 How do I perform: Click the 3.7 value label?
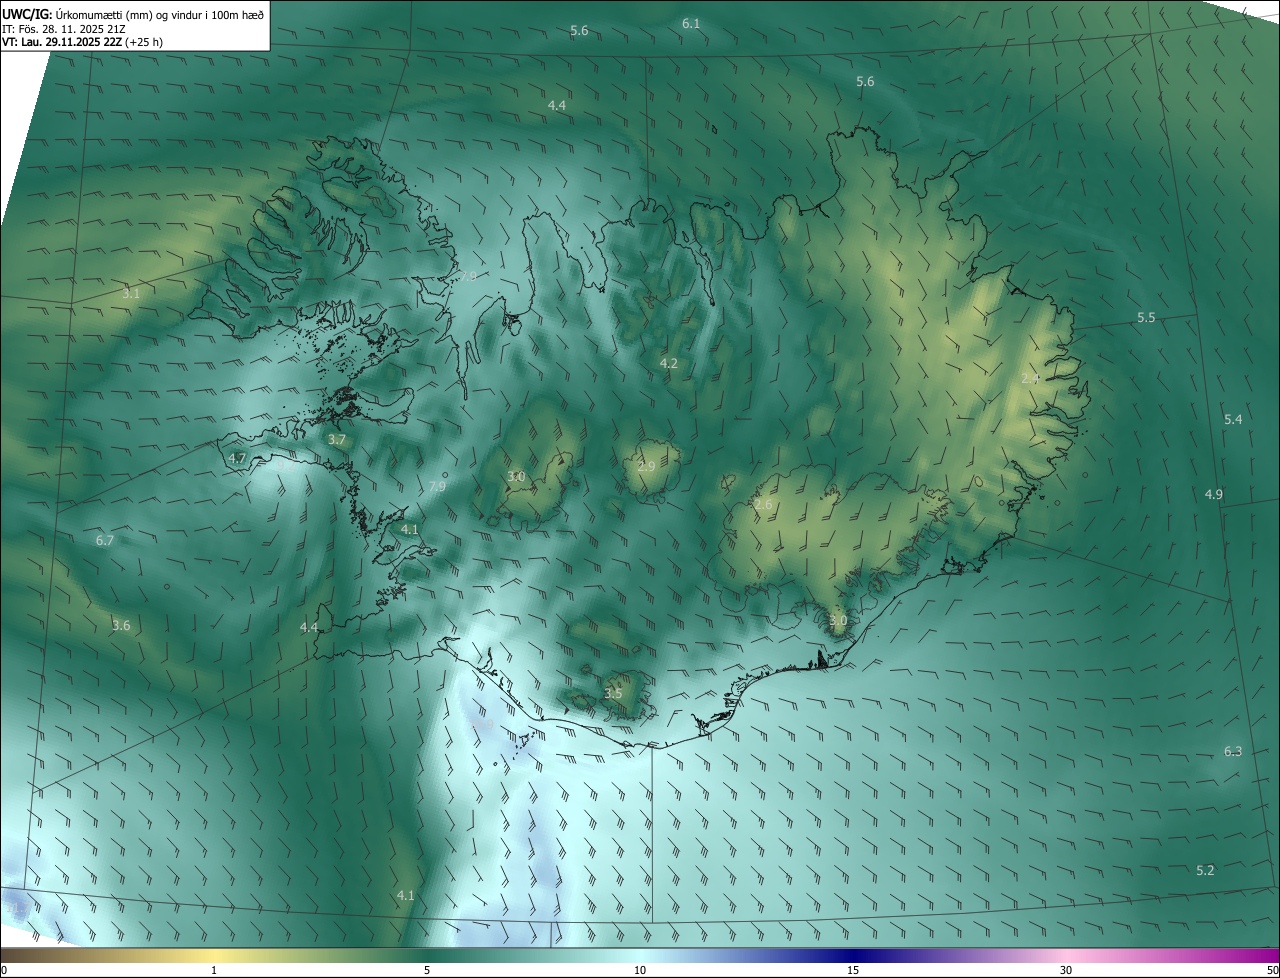337,440
